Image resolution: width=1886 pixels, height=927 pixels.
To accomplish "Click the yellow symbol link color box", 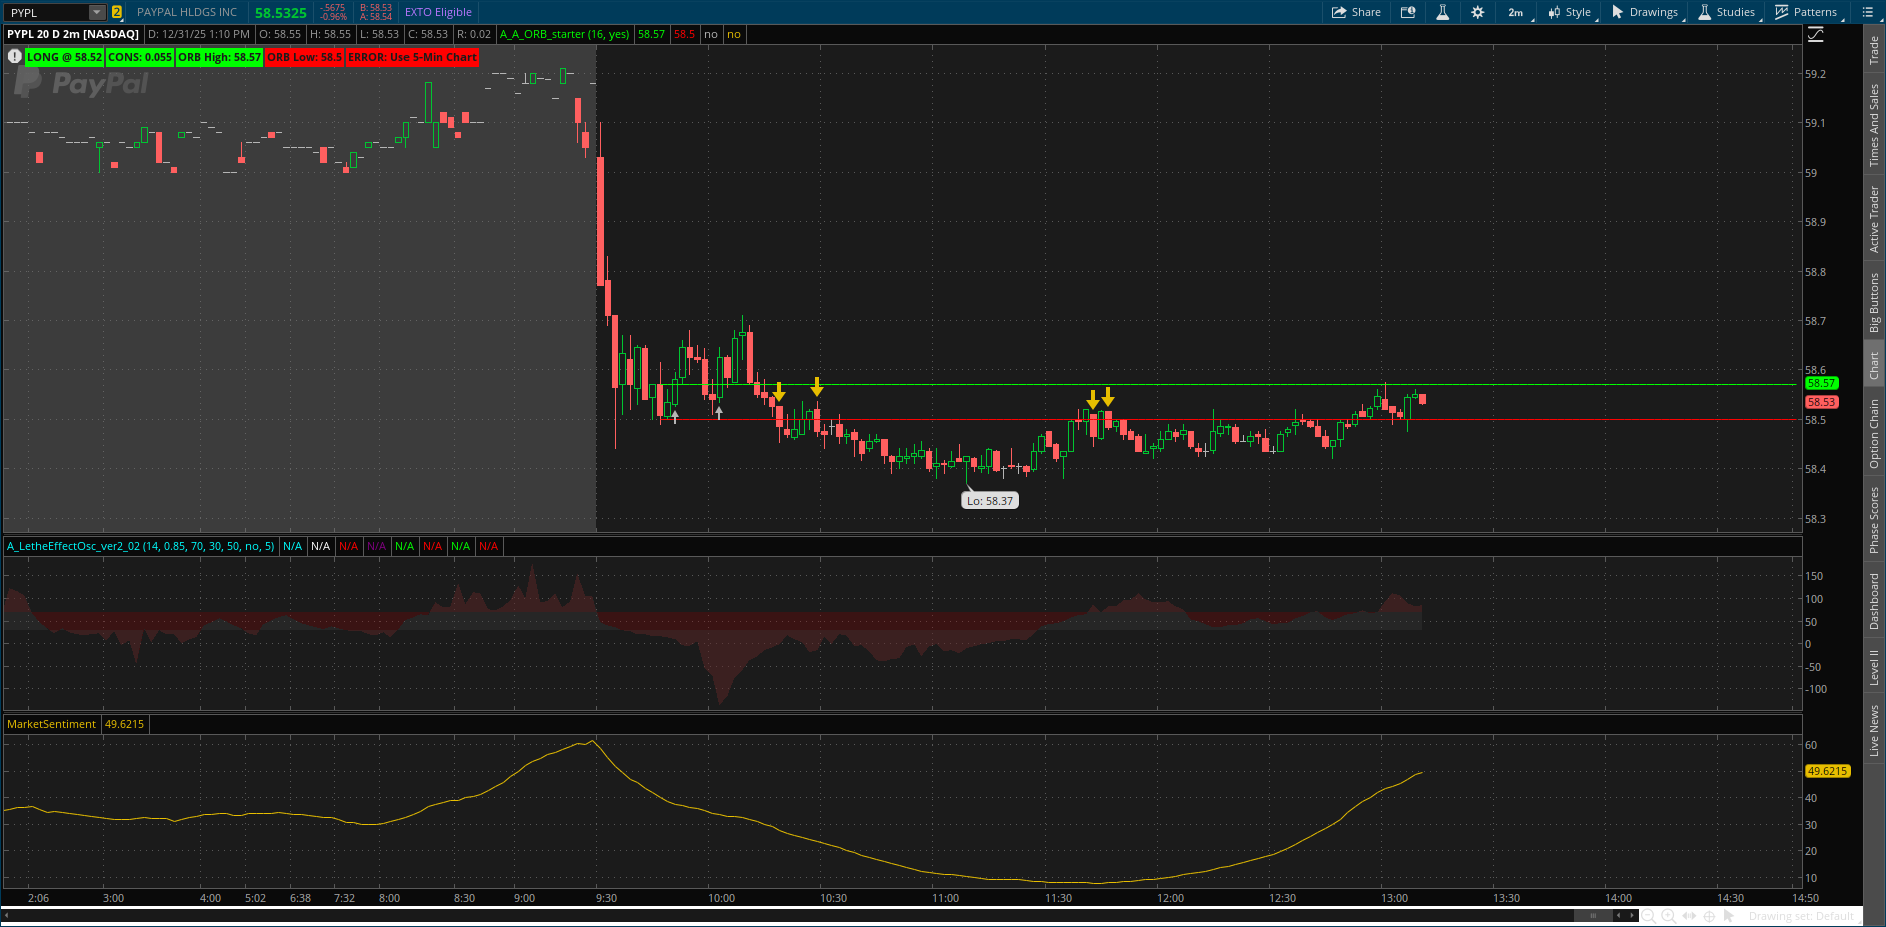I will pyautogui.click(x=117, y=12).
